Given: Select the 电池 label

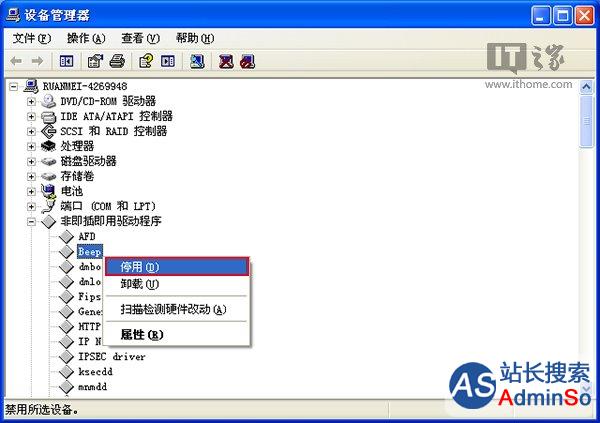Looking at the screenshot, I should click(72, 191).
